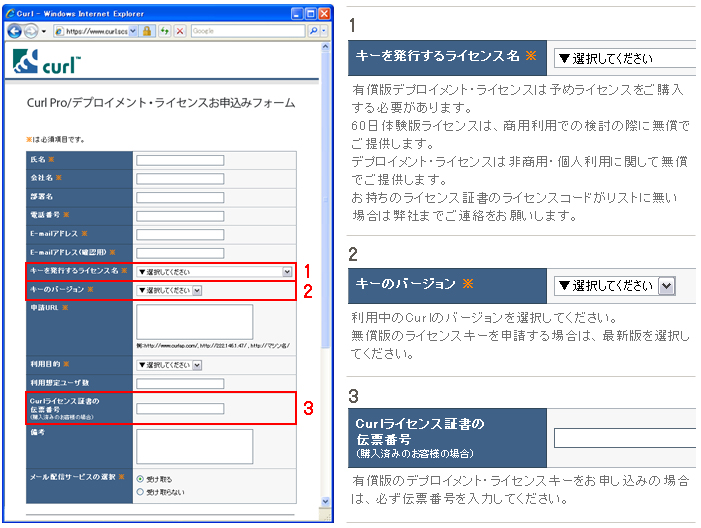Click the scrollbar up arrow
Image resolution: width=701 pixels, height=528 pixels.
tap(325, 46)
